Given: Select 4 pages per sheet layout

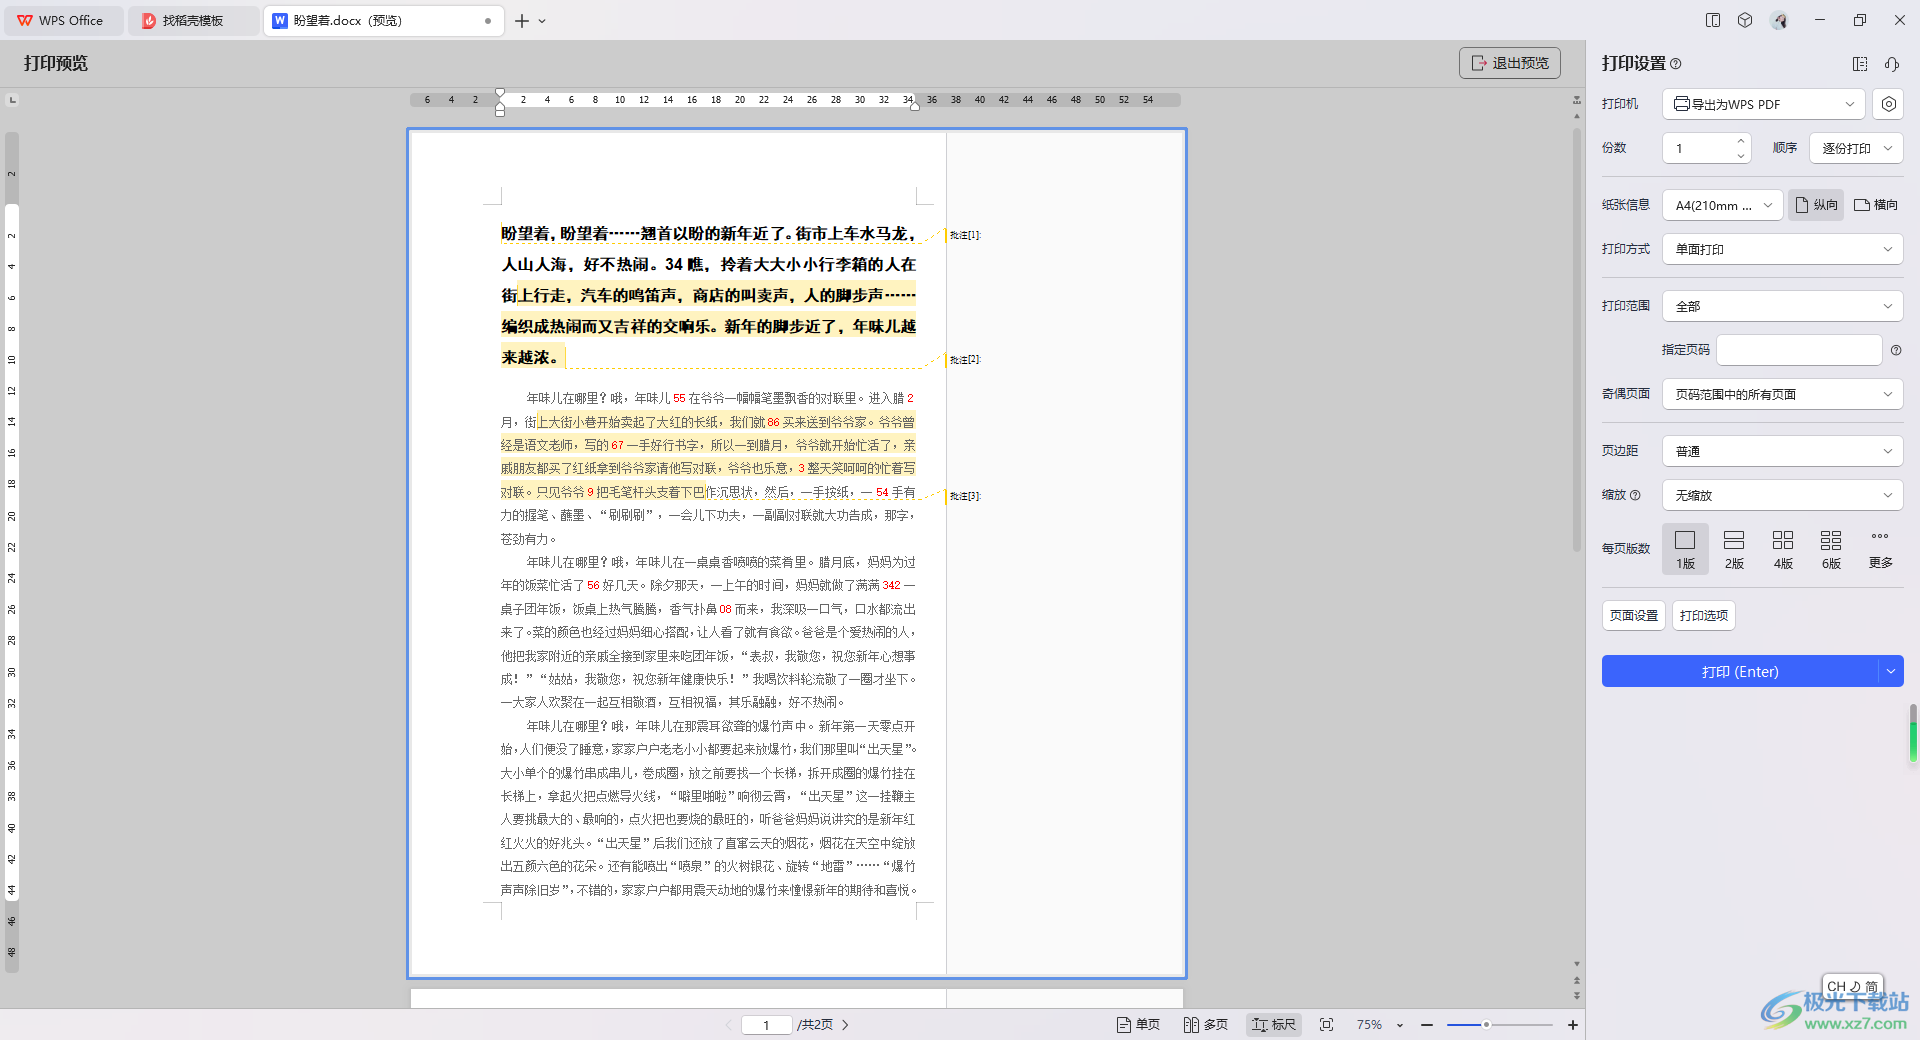Looking at the screenshot, I should pyautogui.click(x=1783, y=549).
